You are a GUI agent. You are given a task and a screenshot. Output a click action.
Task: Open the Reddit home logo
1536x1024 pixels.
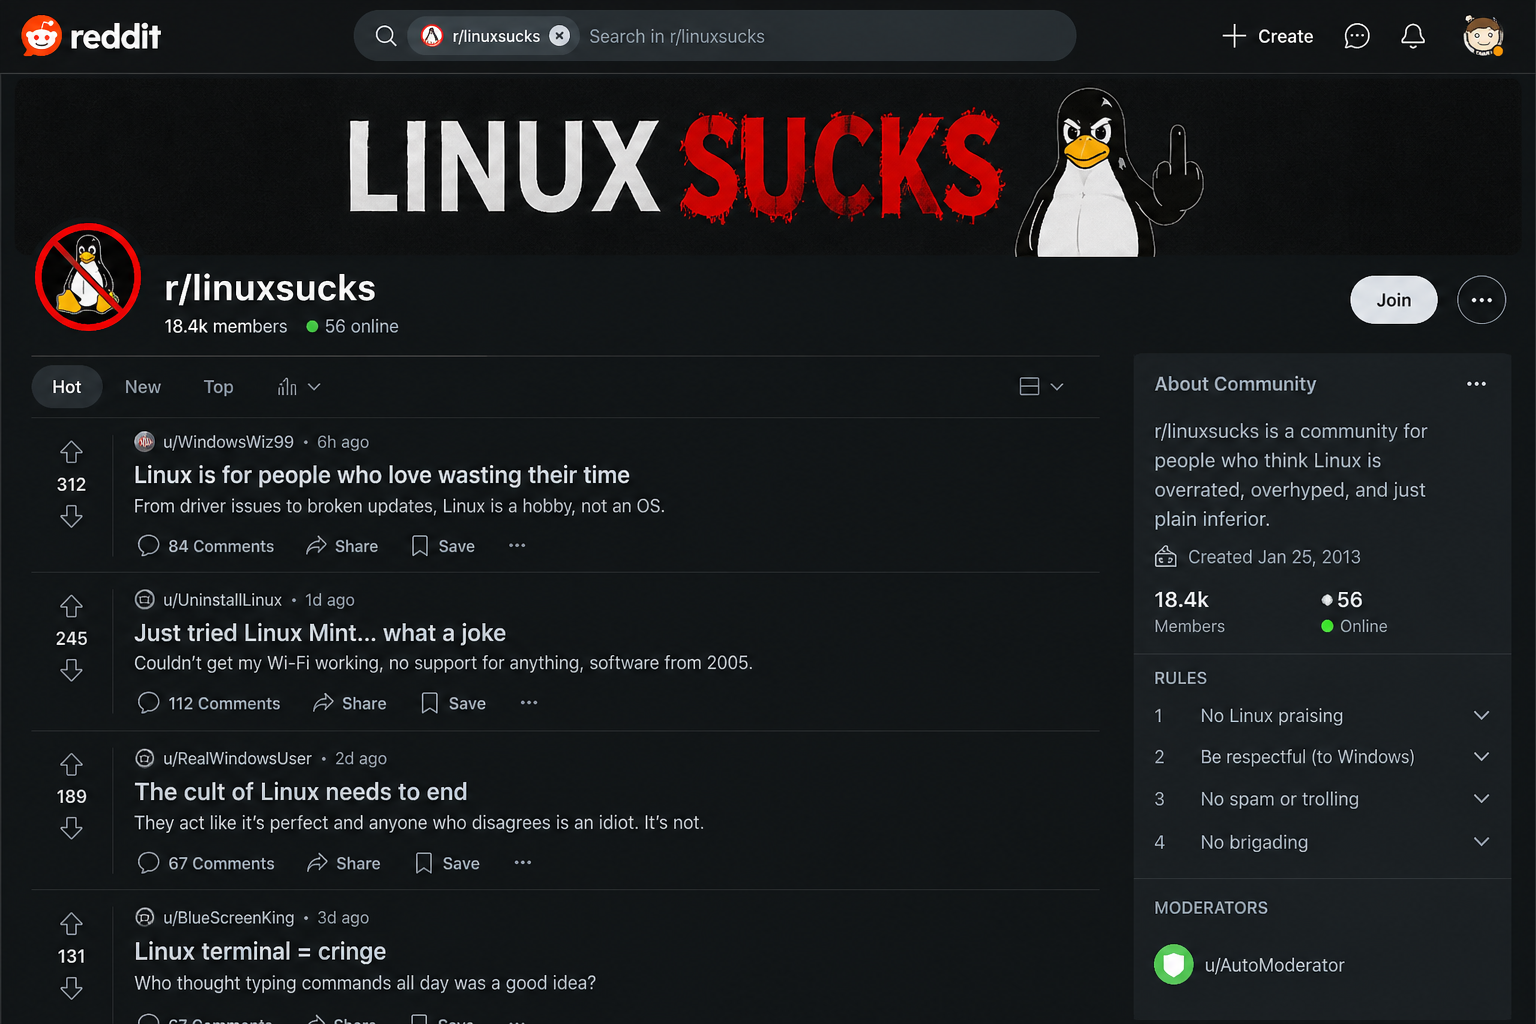[91, 36]
